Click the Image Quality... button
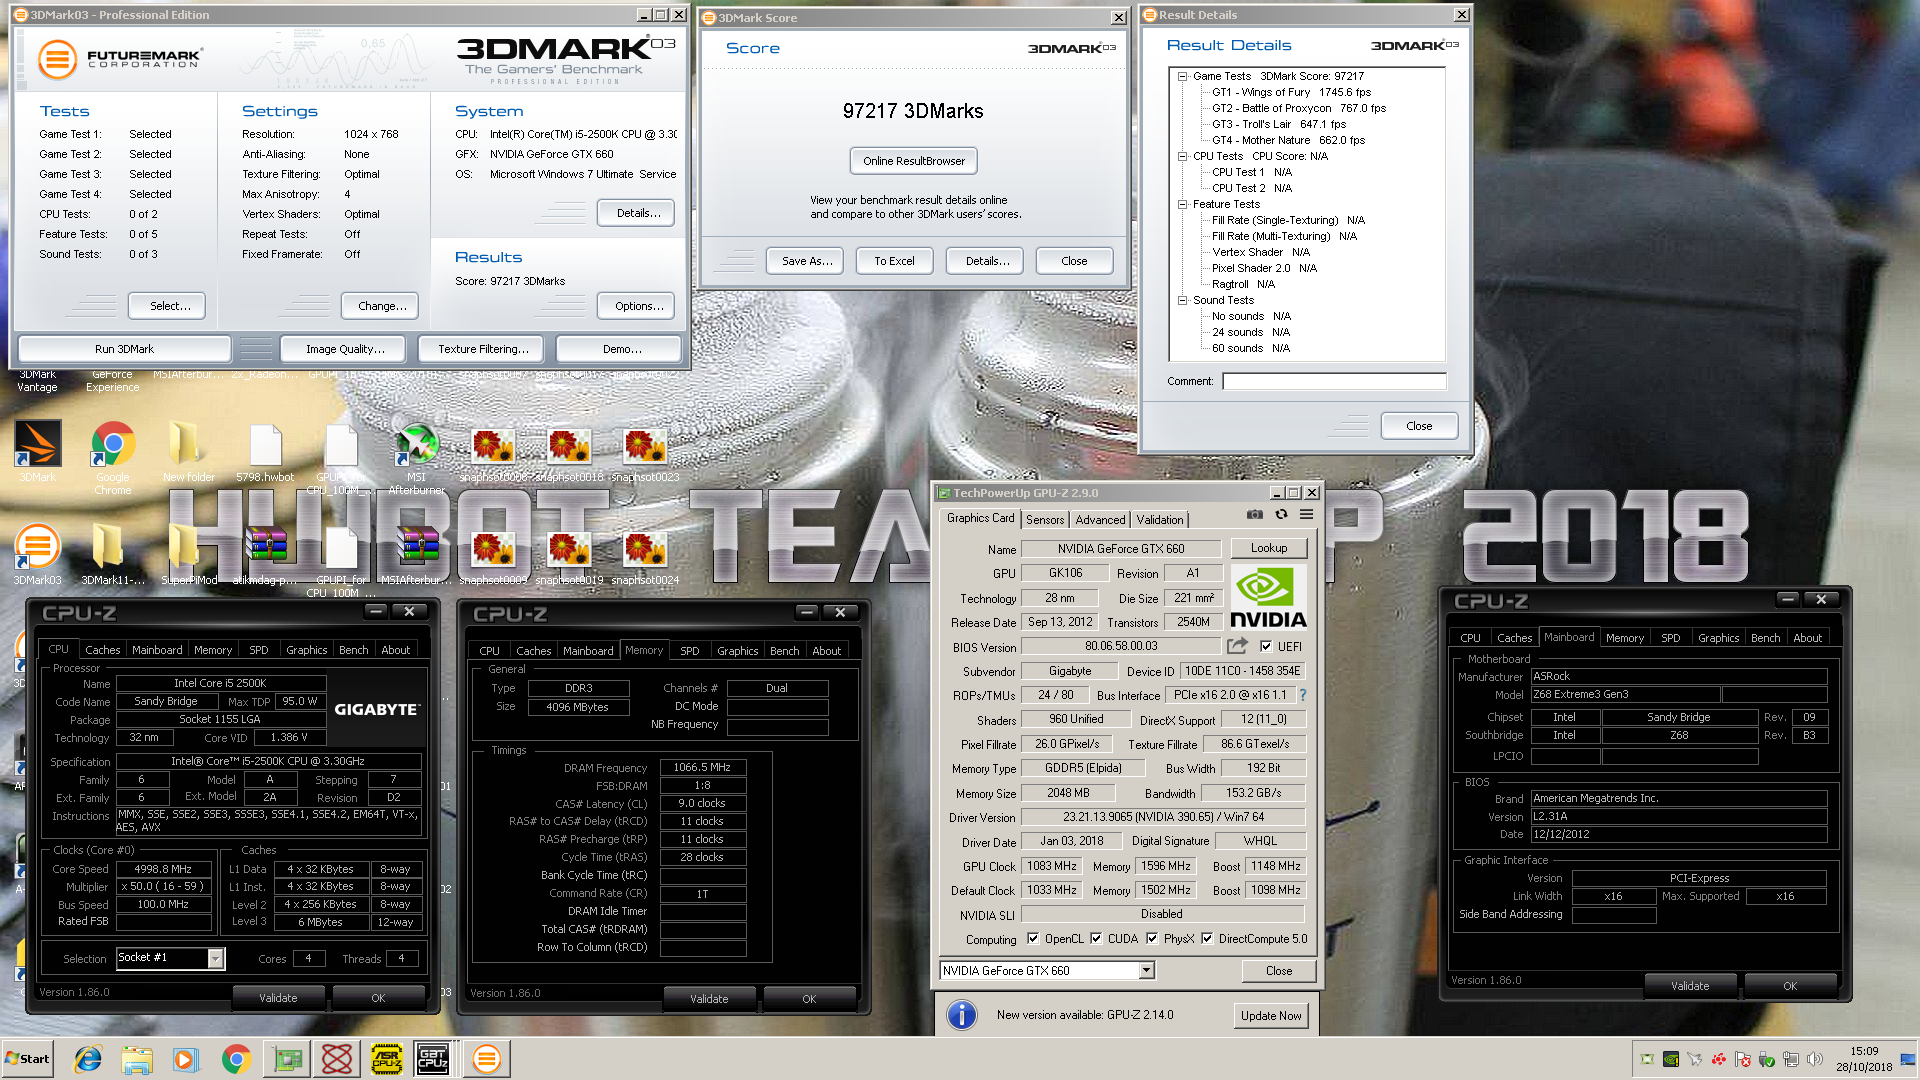The height and width of the screenshot is (1080, 1920). point(345,349)
